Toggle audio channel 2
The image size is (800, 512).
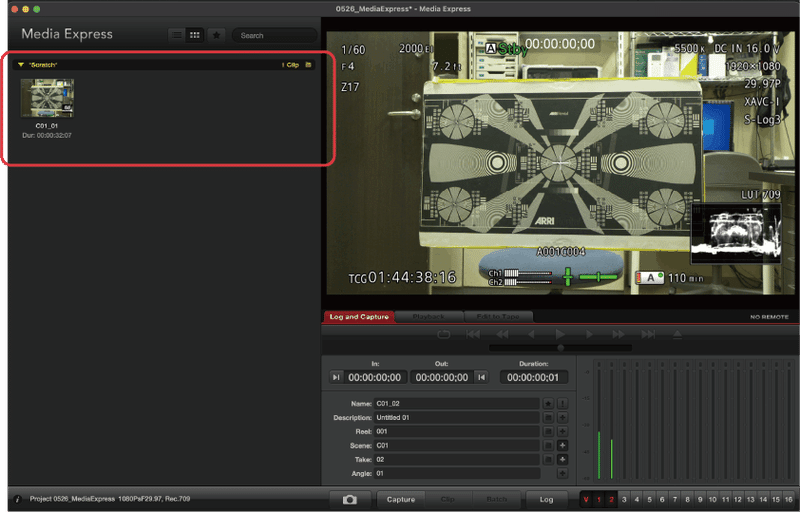click(x=611, y=500)
